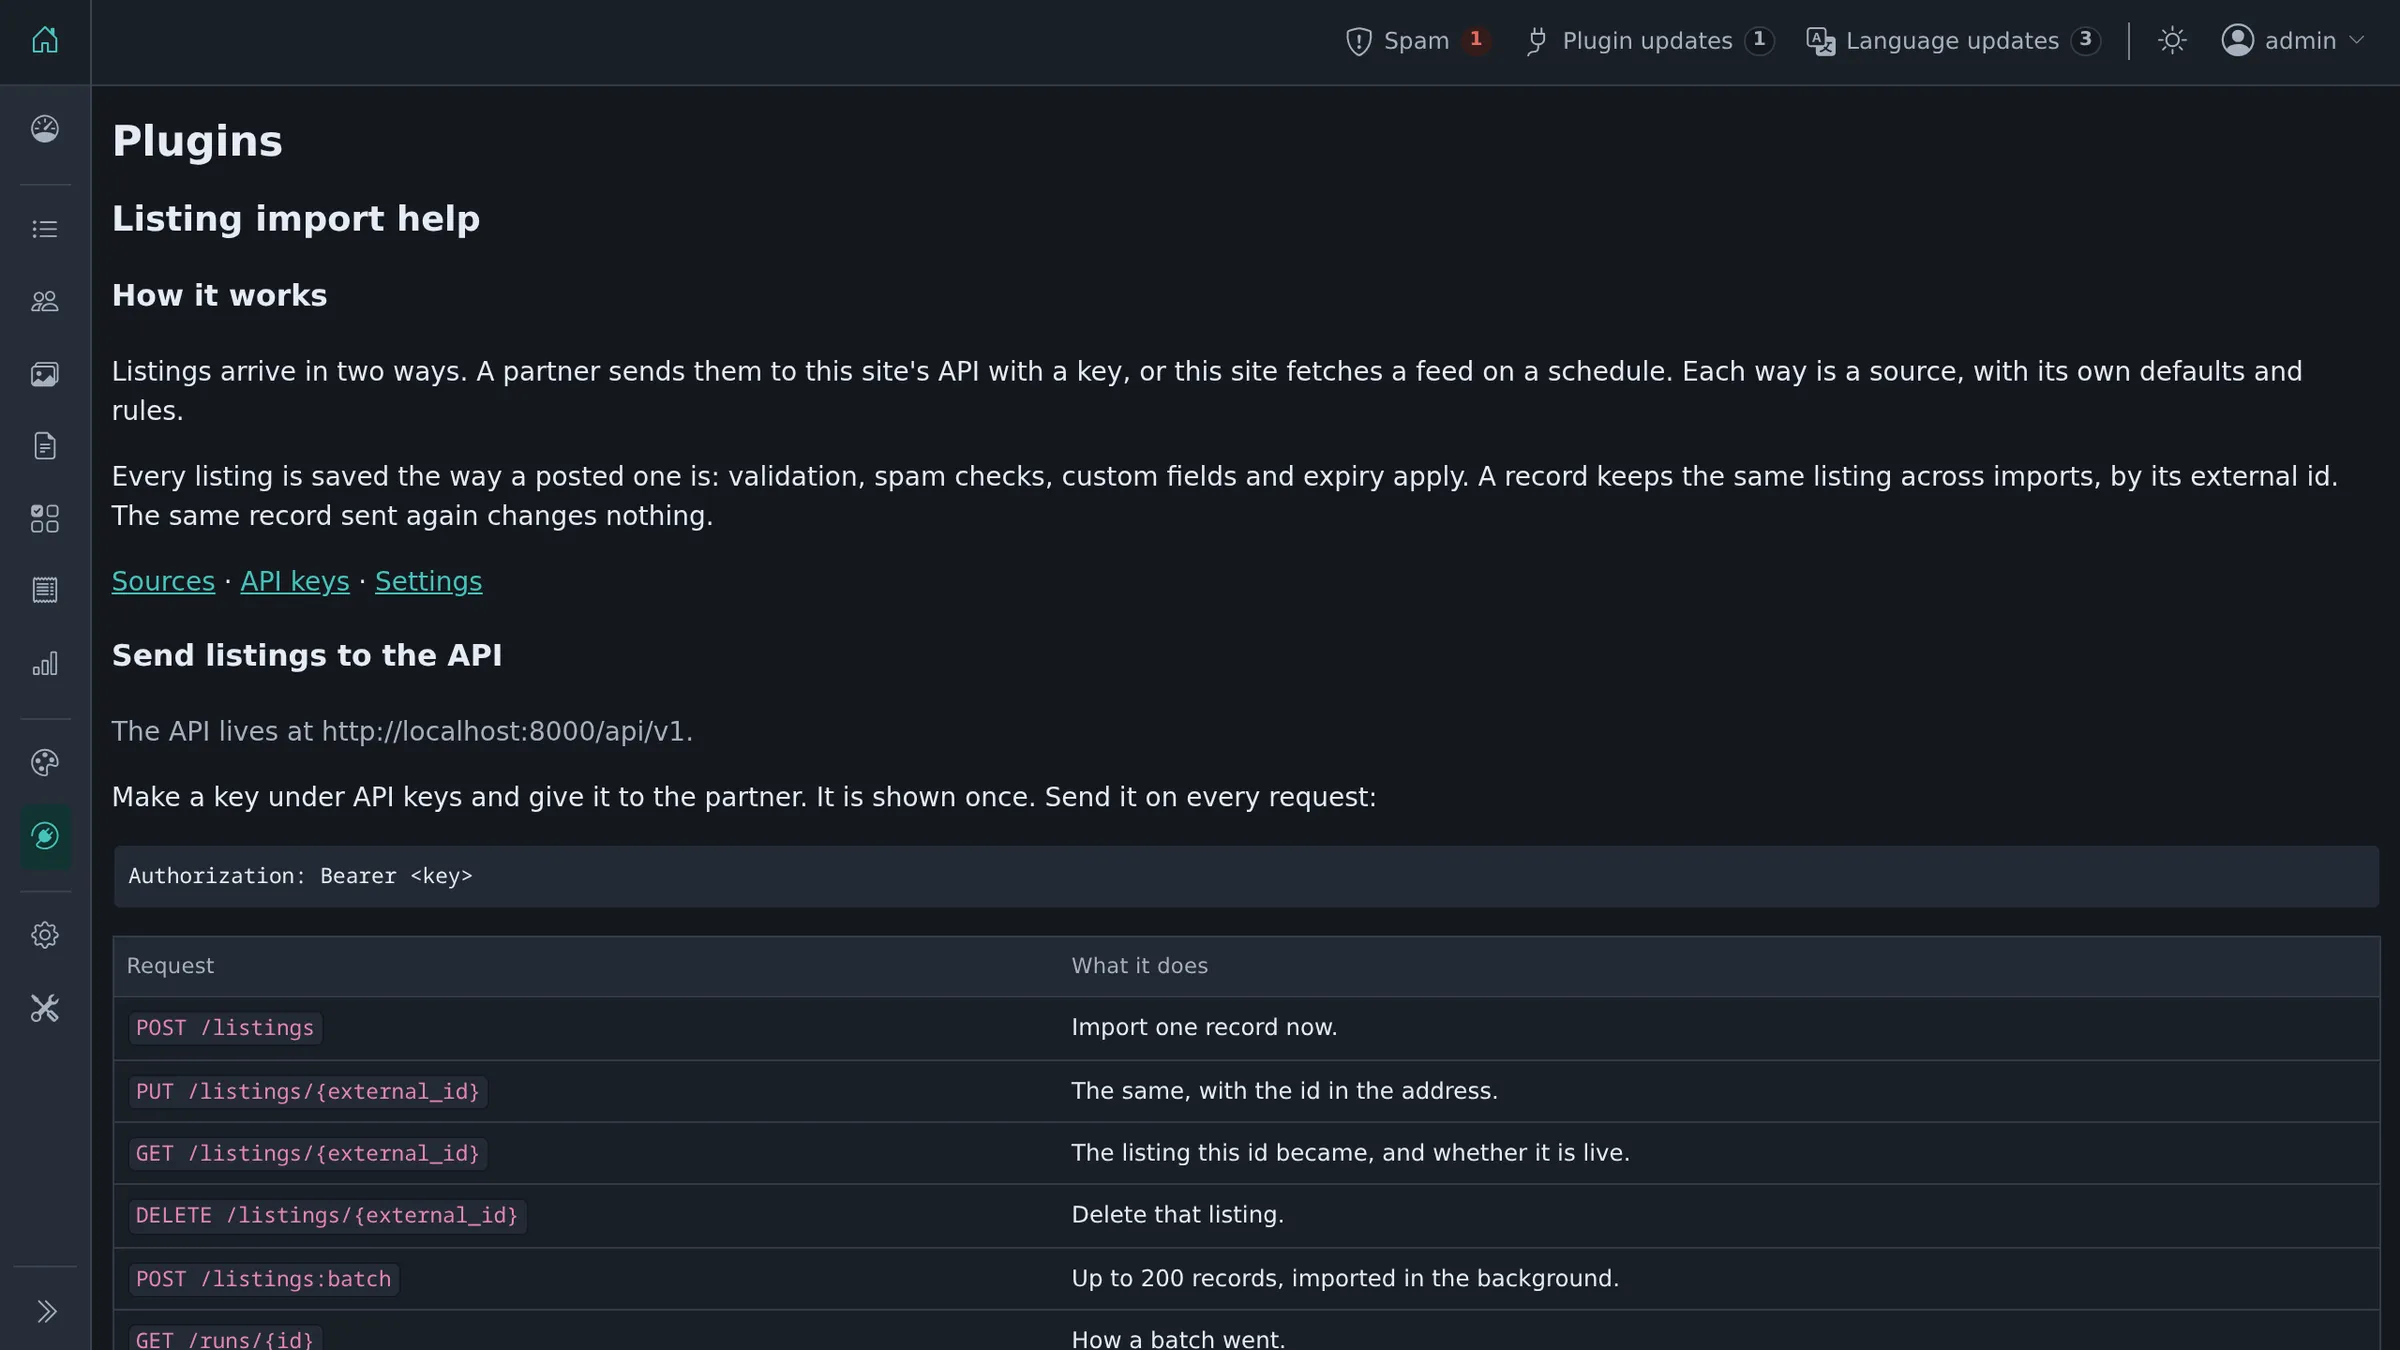Toggle light theme sun icon
Viewport: 2400px width, 1350px height.
coord(2172,41)
